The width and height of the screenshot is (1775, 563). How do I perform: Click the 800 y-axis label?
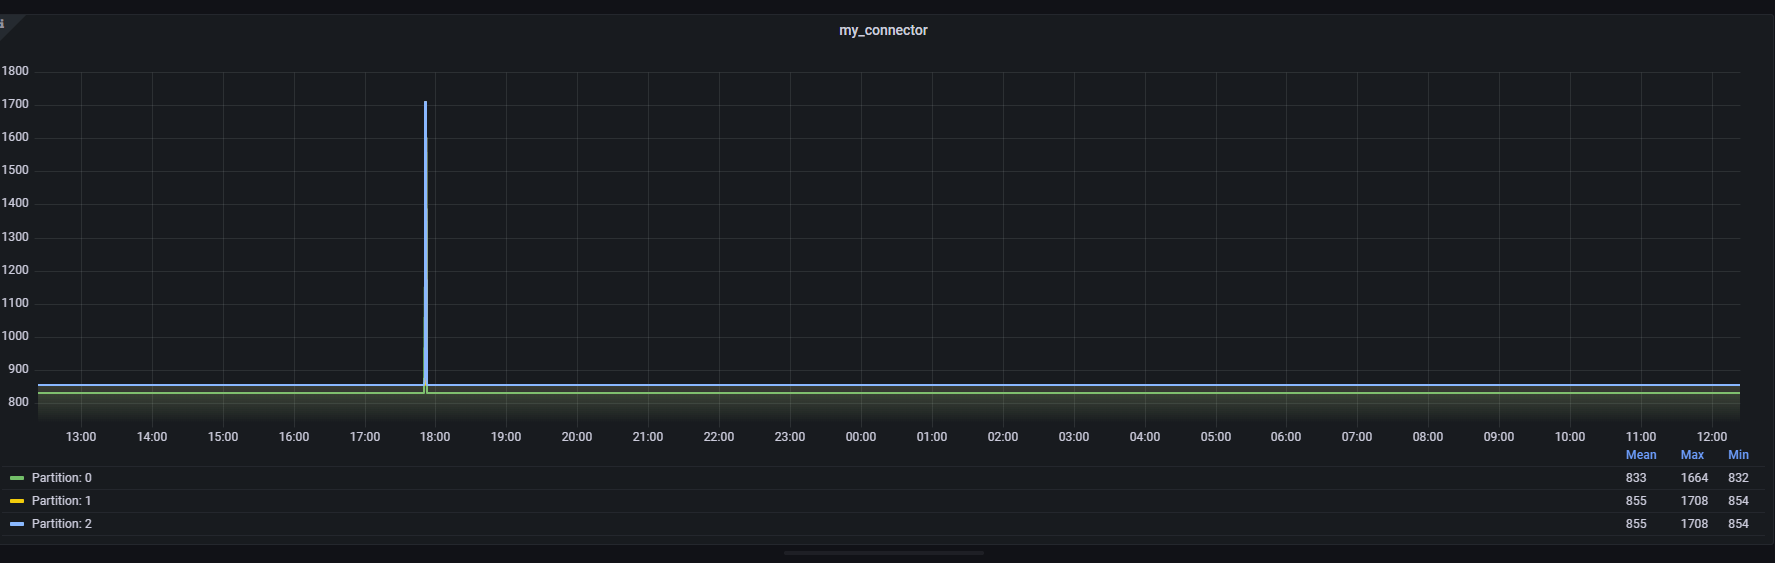coord(18,402)
